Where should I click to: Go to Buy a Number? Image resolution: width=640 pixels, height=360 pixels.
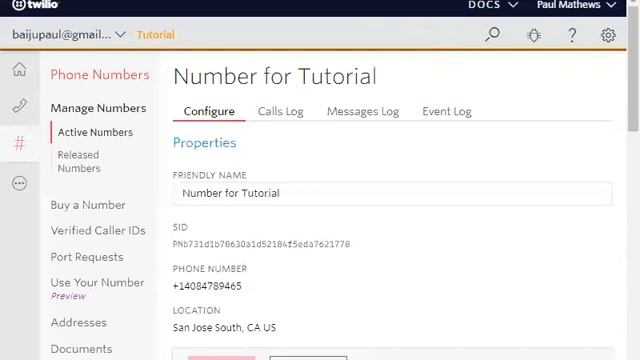tap(88, 205)
